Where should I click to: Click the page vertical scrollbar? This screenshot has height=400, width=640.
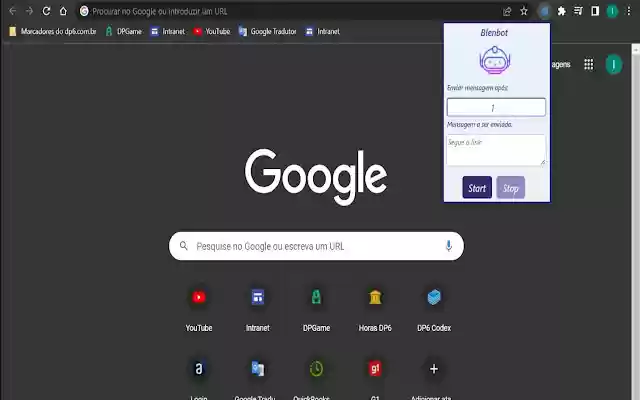[636, 222]
